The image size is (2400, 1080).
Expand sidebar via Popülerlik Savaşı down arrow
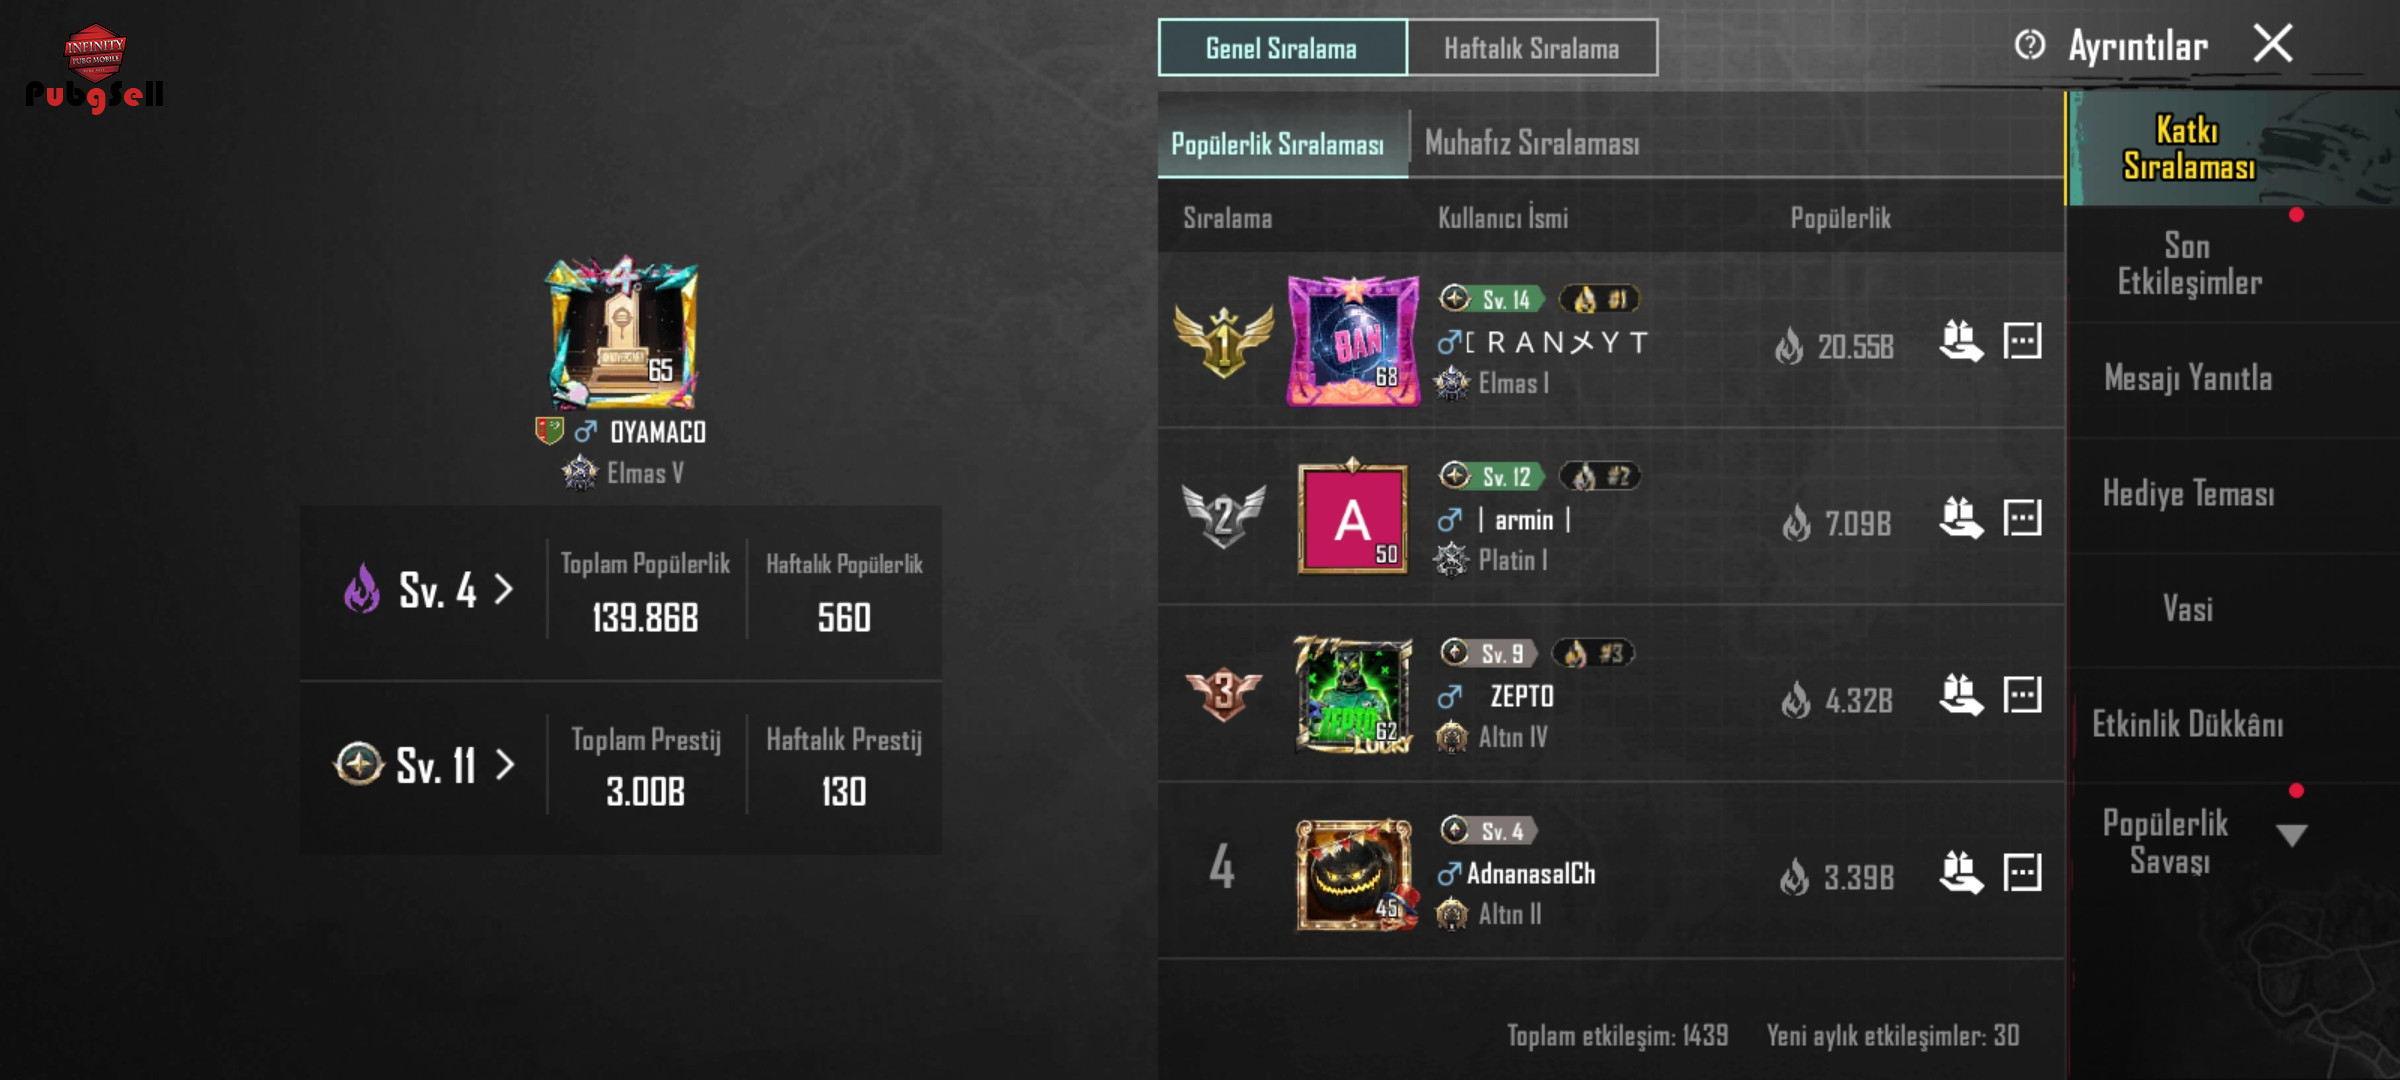coord(2291,835)
